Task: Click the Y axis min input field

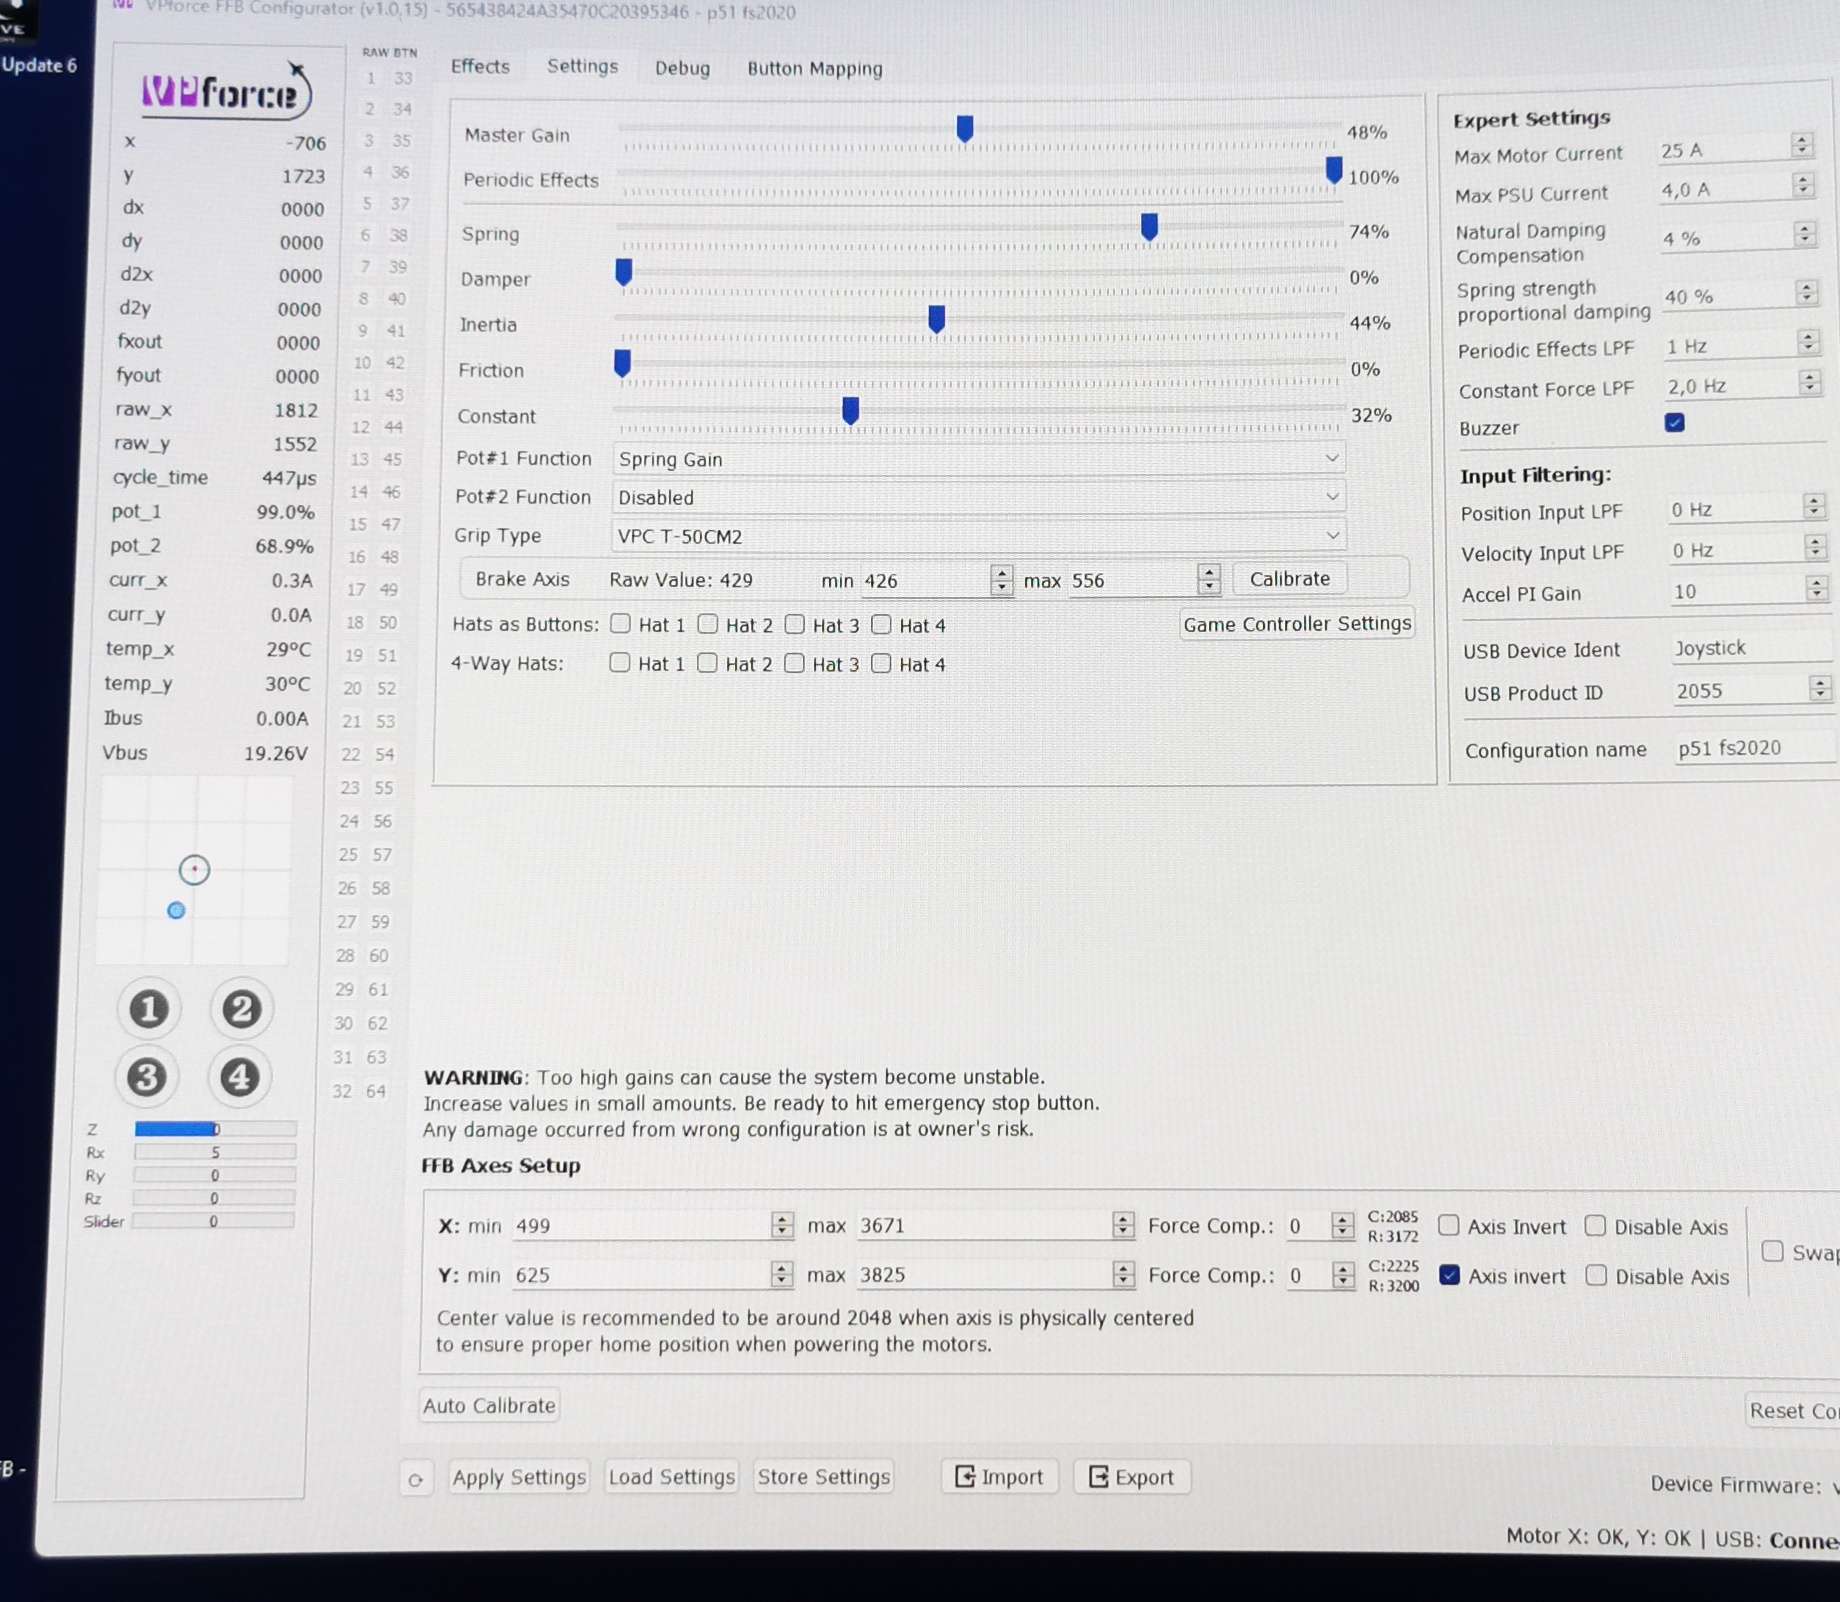Action: tap(643, 1275)
